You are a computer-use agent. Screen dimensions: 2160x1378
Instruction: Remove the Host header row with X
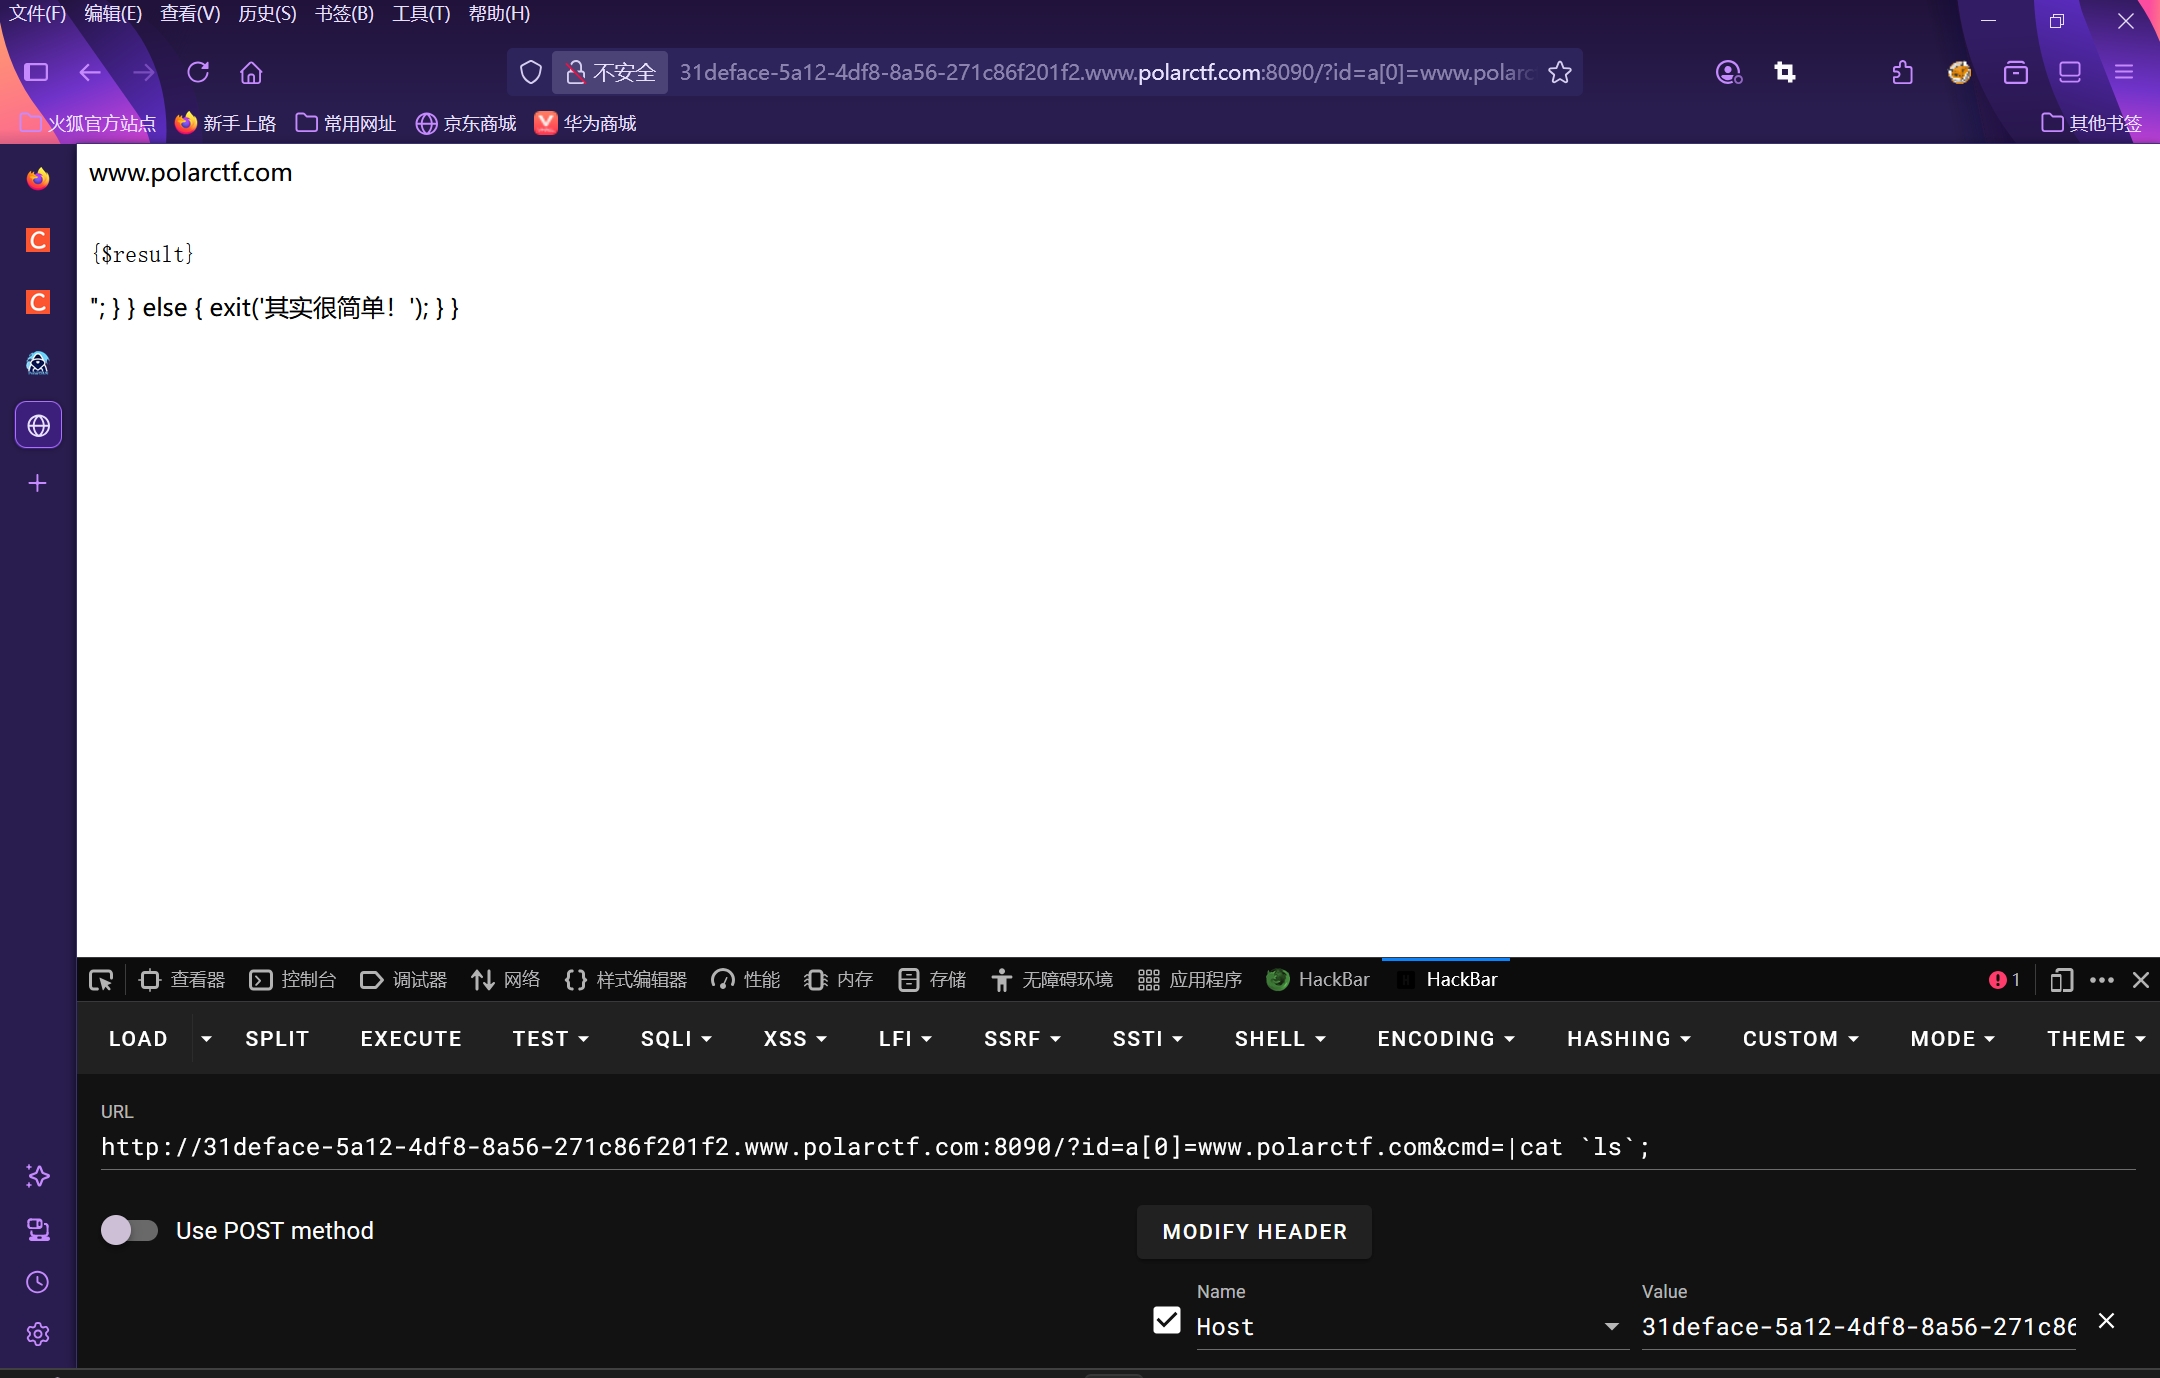2106,1321
